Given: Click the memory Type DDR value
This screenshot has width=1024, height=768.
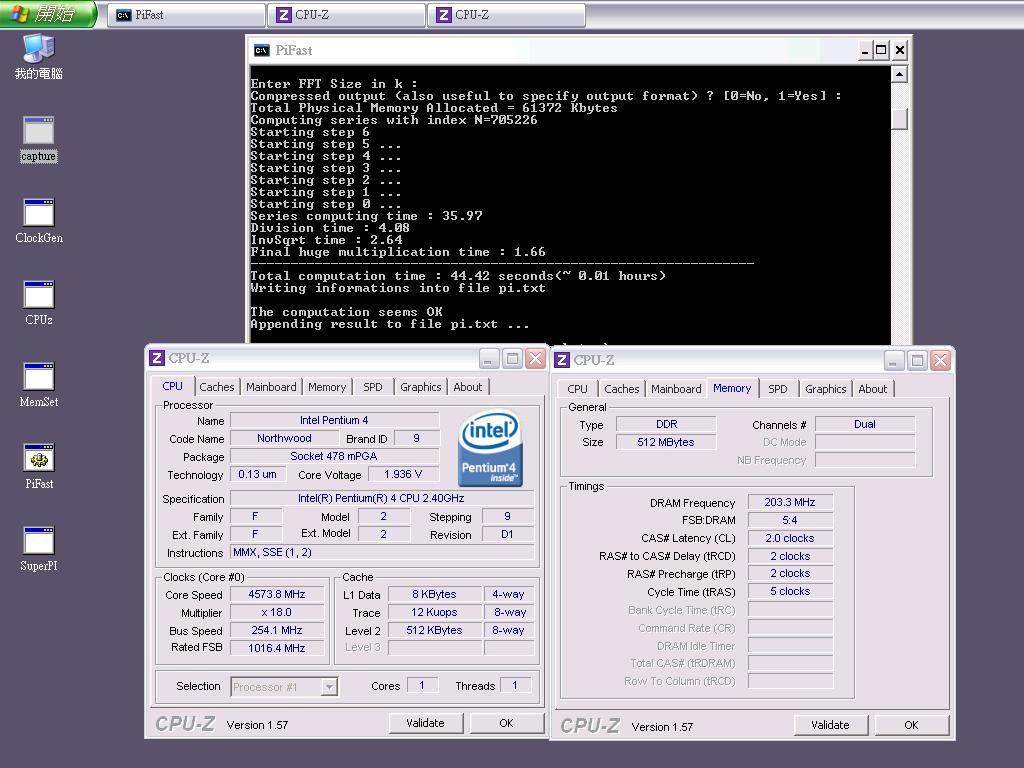Looking at the screenshot, I should [666, 424].
